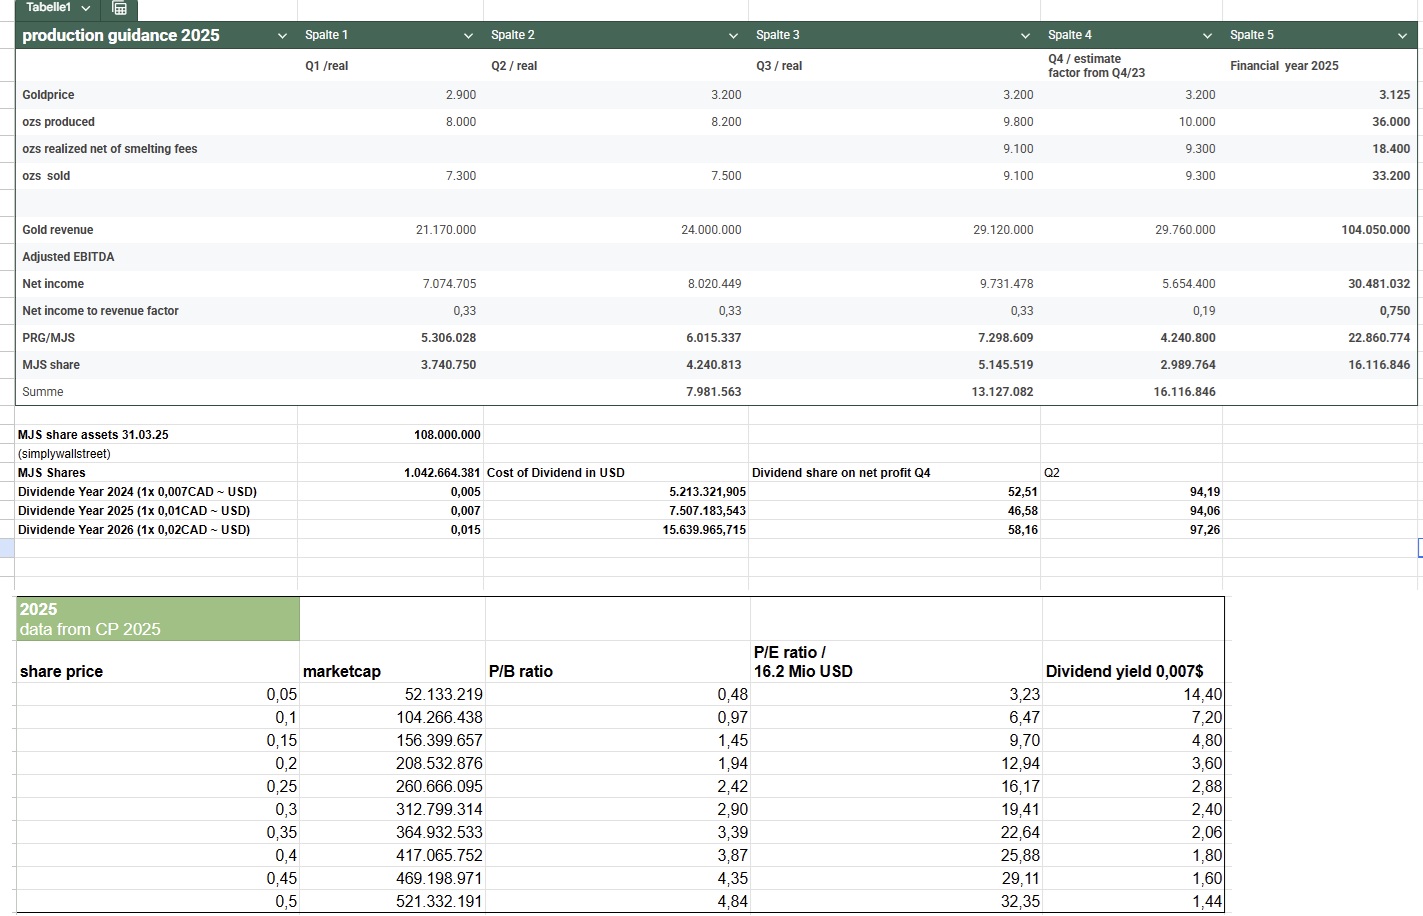Viewport: 1423px width, 916px height.
Task: Select the MJS Shares value 1.042.664.381
Action: 442,473
